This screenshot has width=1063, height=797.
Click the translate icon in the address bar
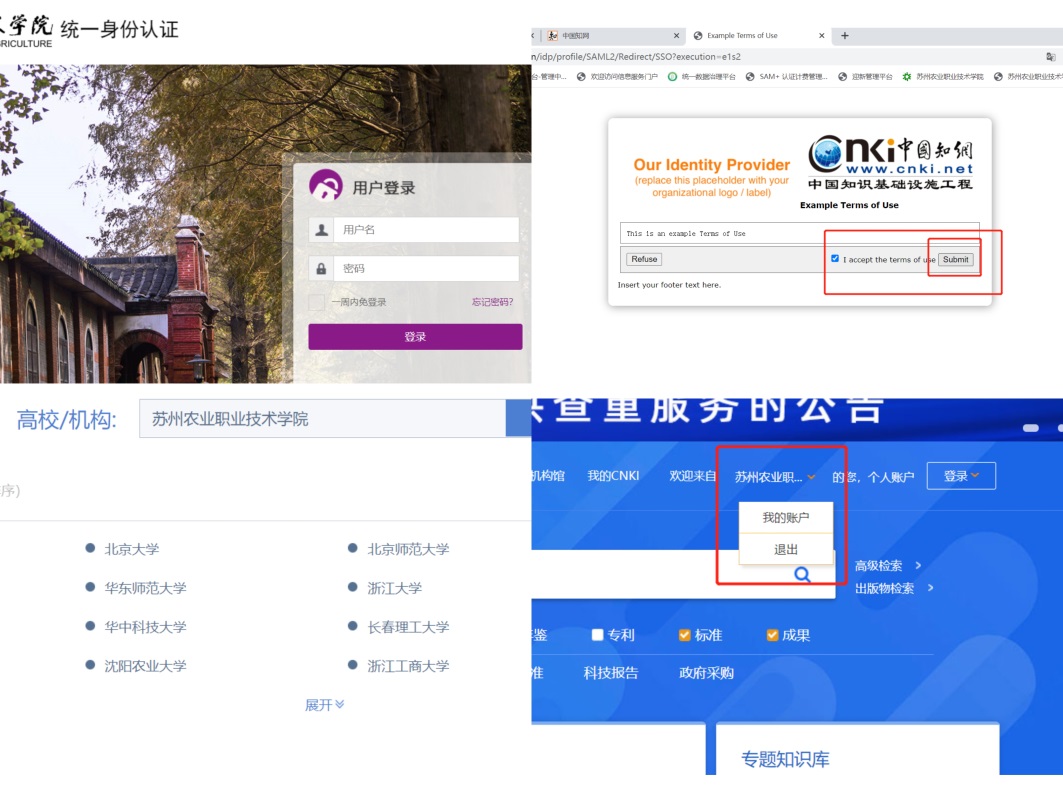tap(1050, 57)
